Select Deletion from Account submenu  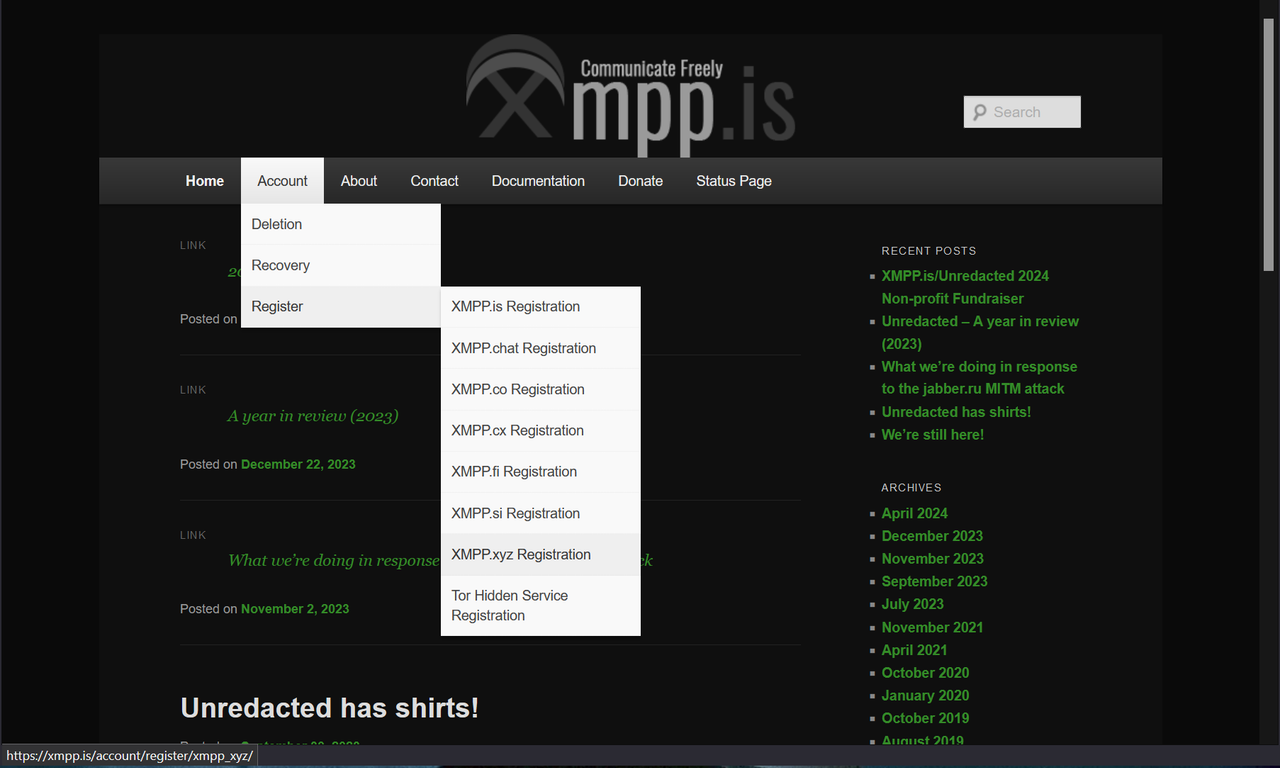tap(341, 224)
